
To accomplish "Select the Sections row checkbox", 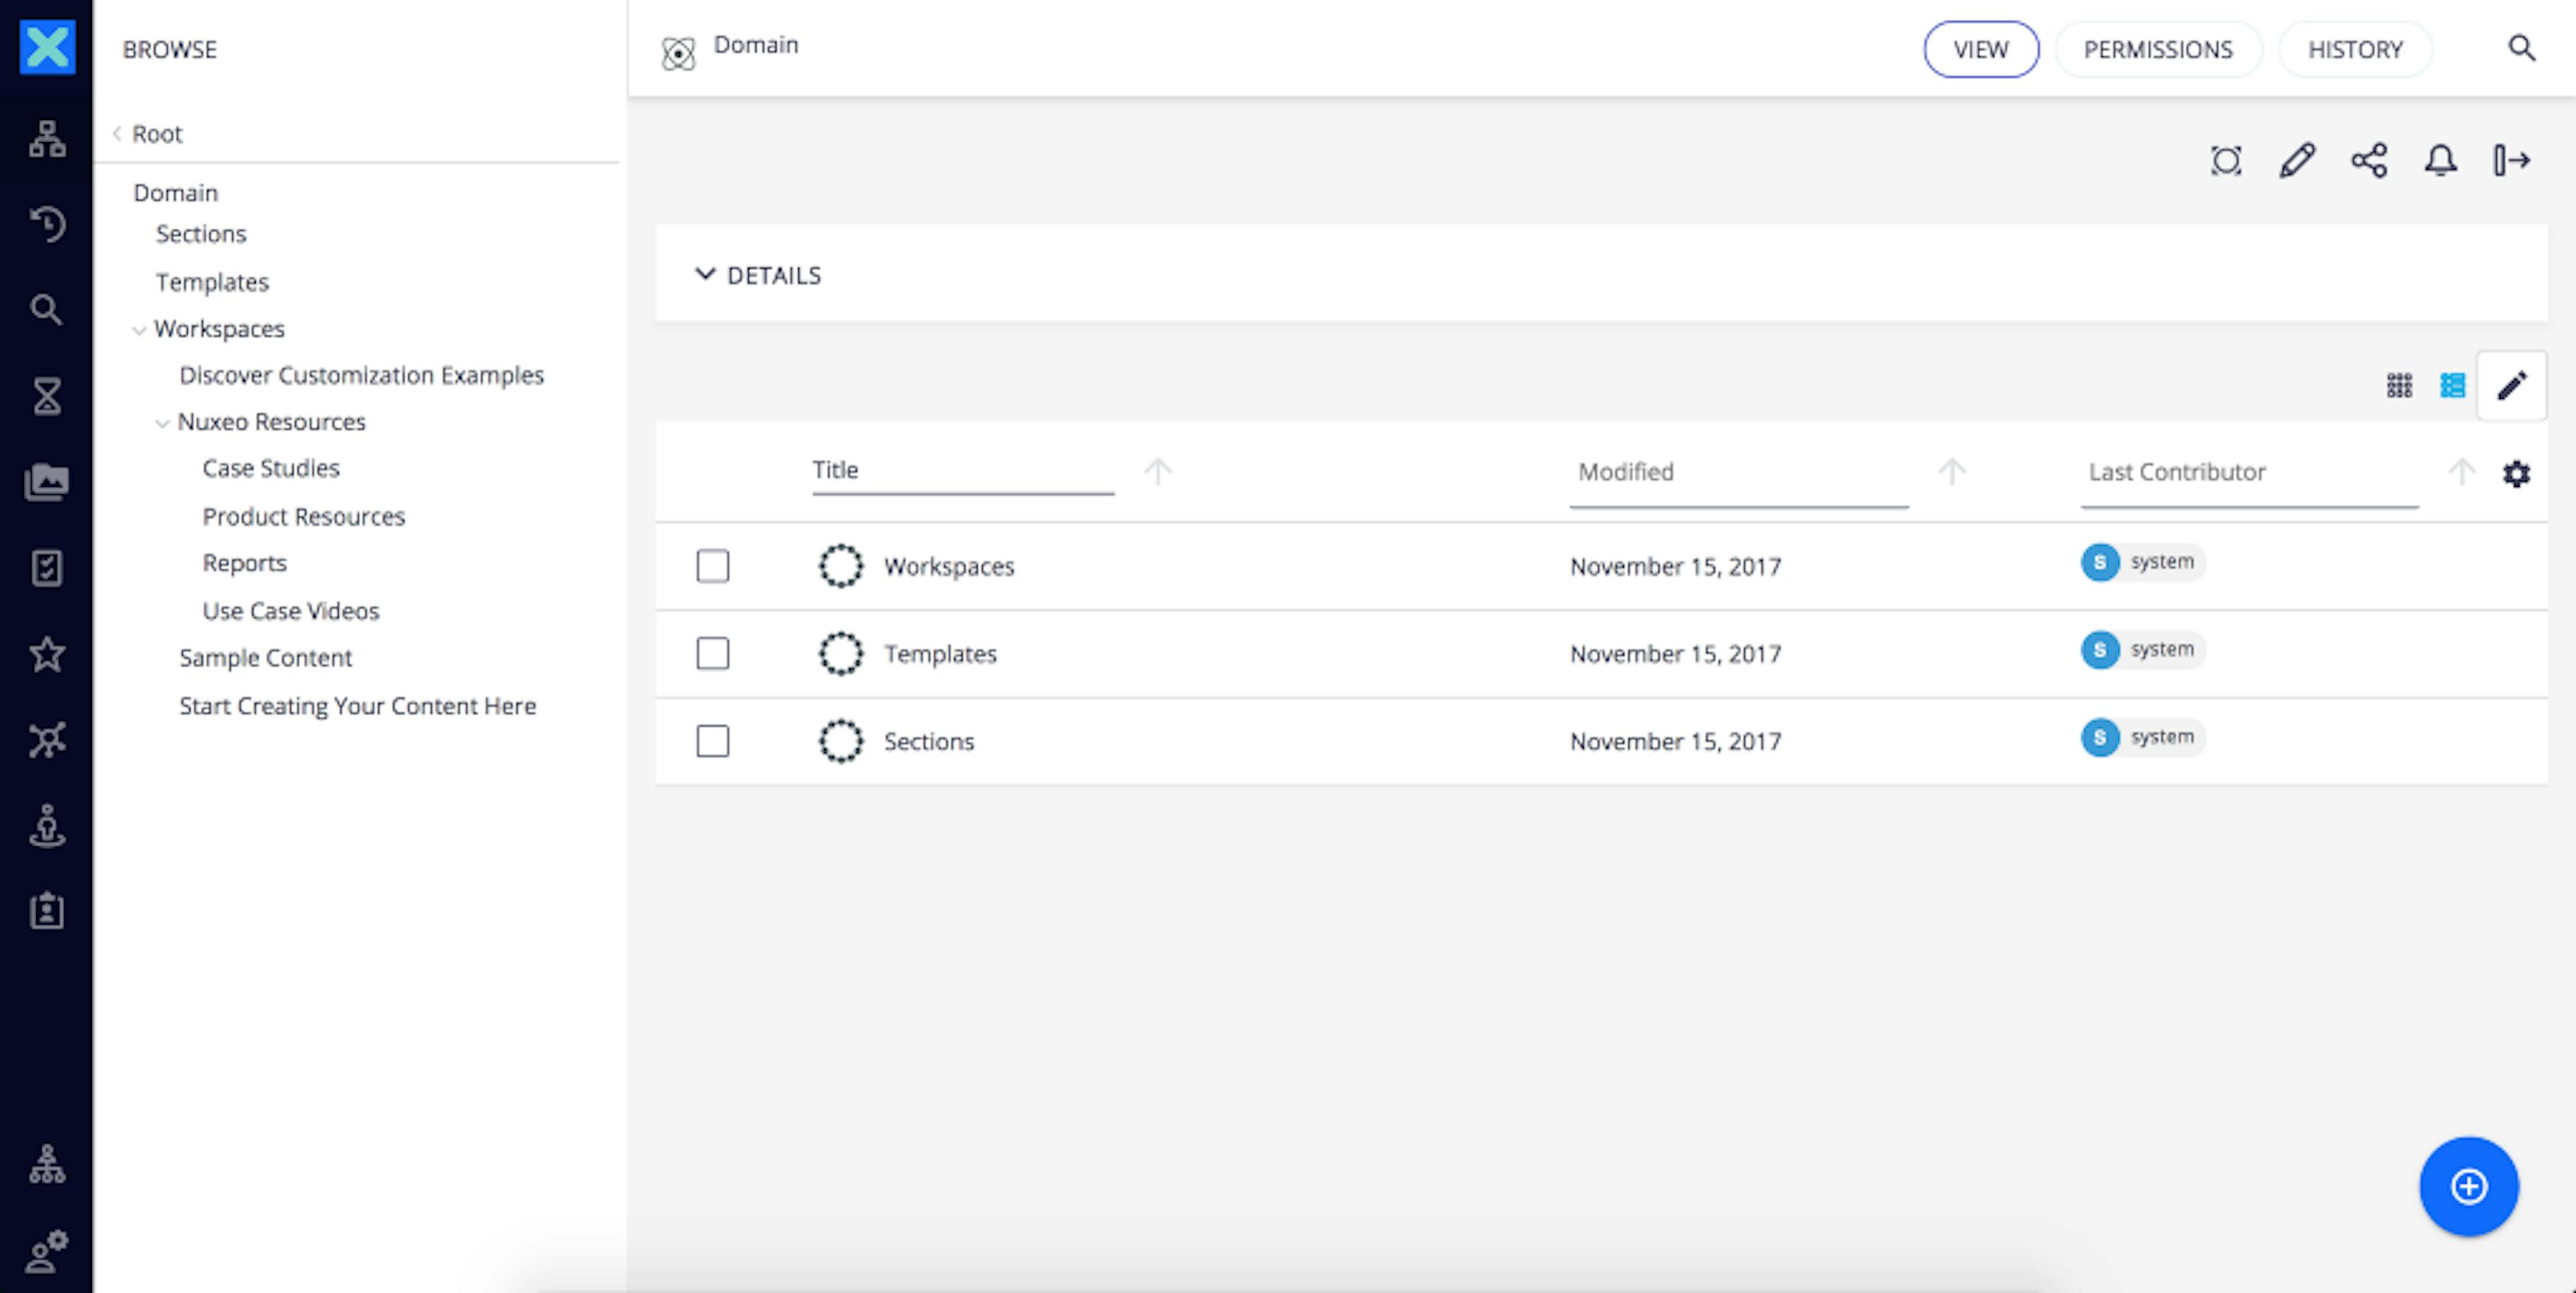I will point(713,741).
